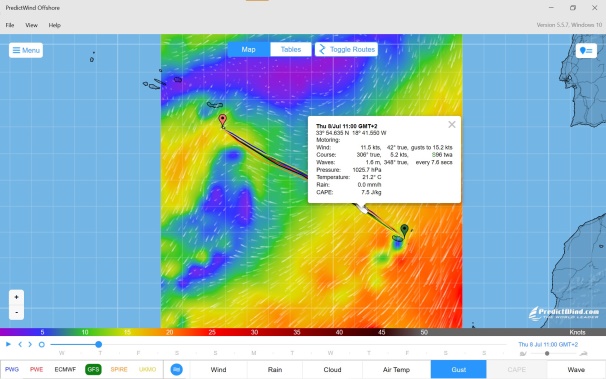
Task: Click the timeline slider handle
Action: [99, 344]
